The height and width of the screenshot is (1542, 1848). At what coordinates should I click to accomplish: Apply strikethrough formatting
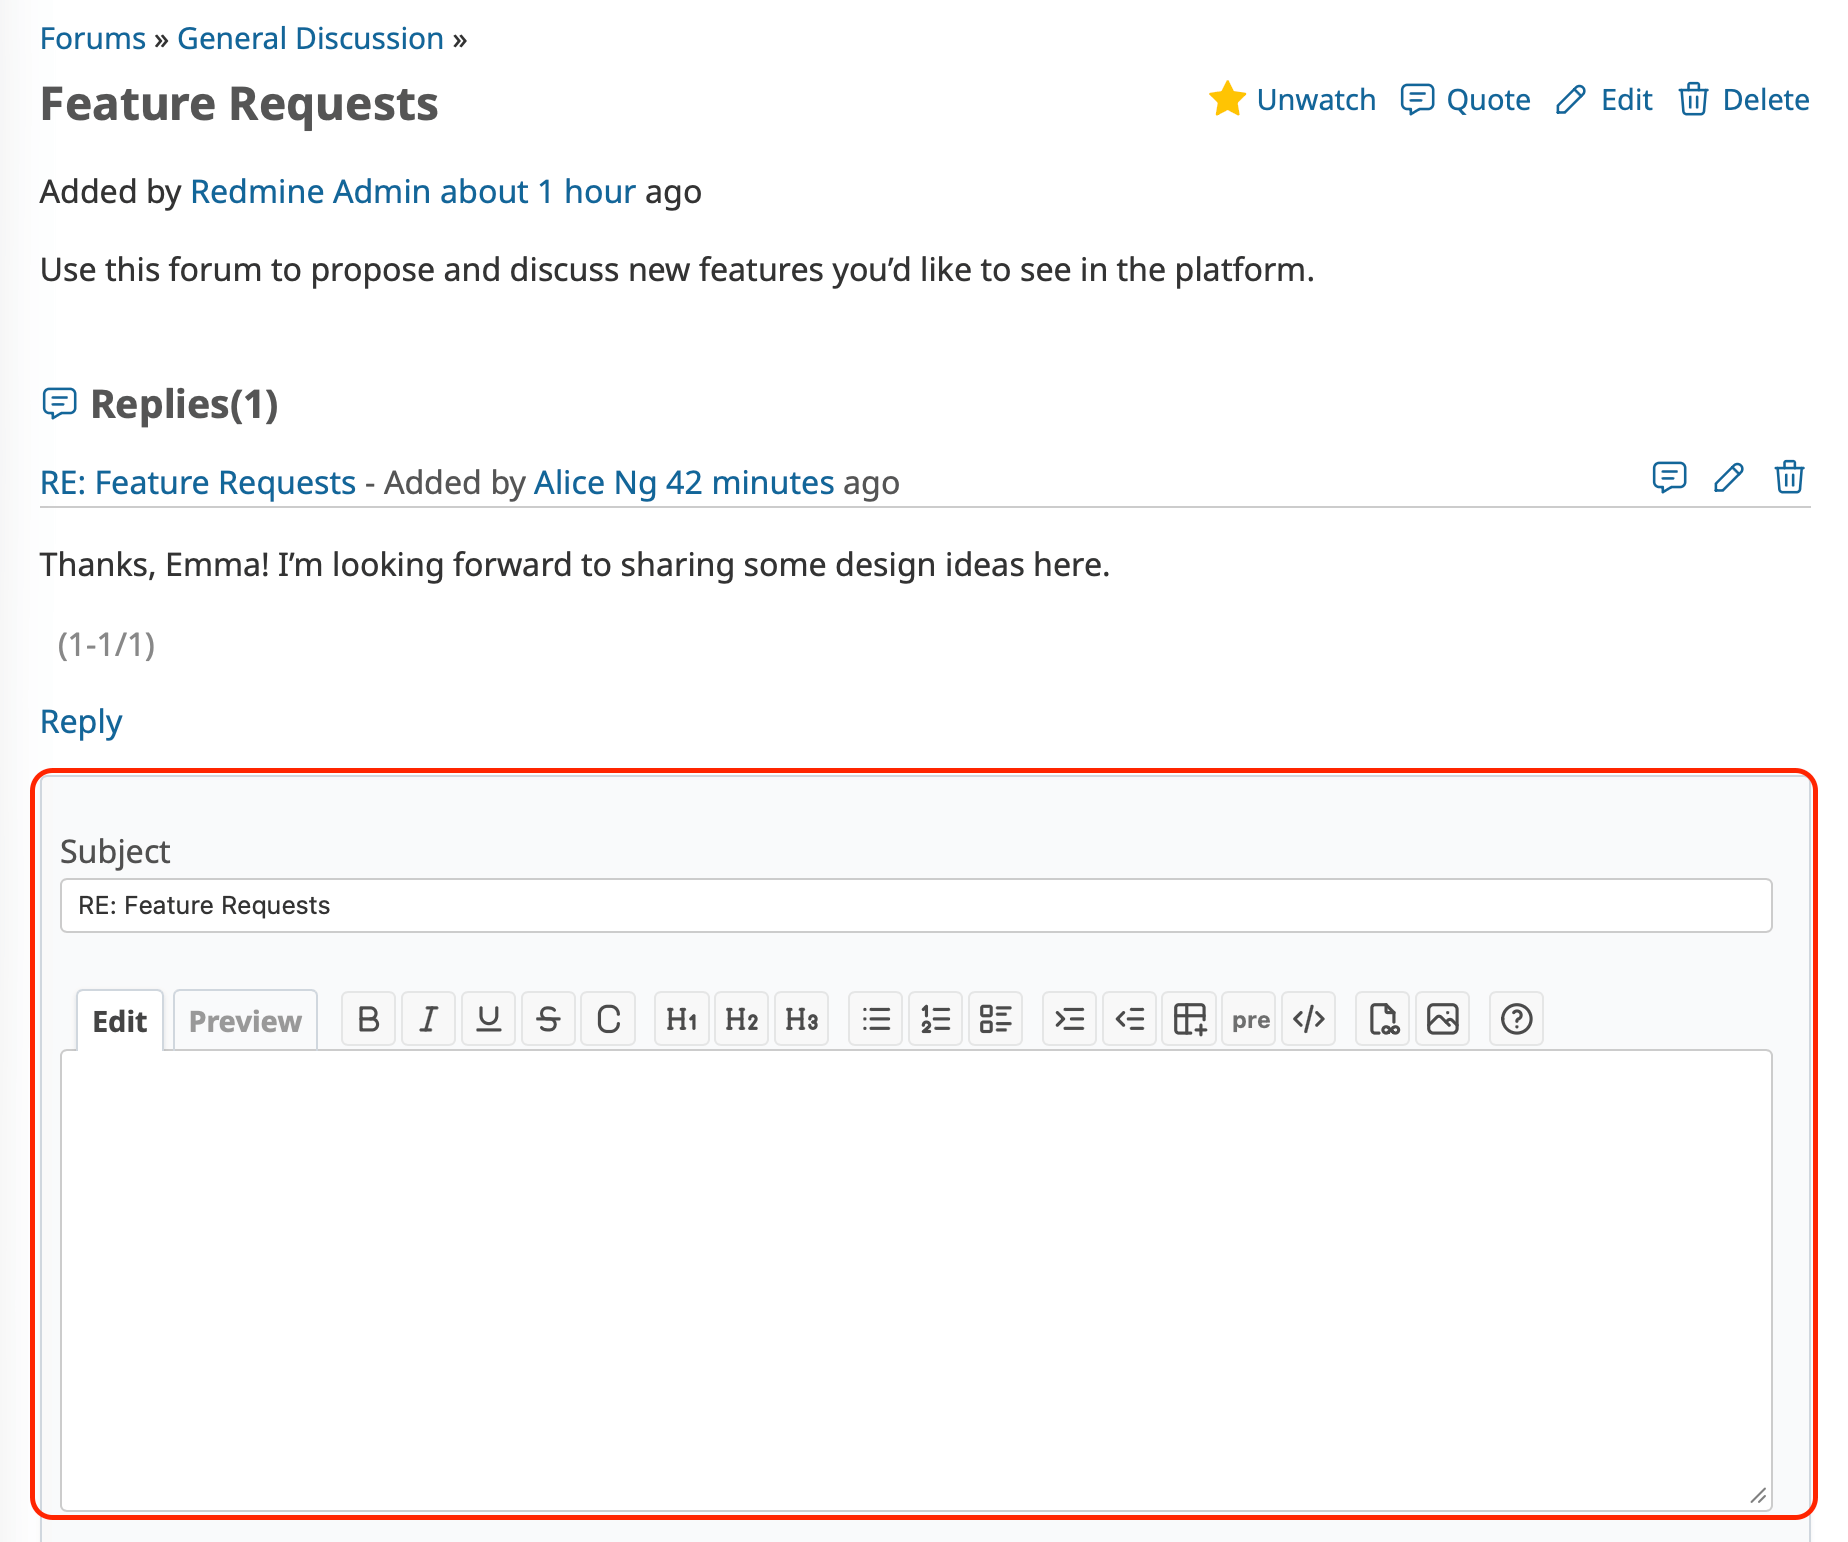tap(548, 1019)
